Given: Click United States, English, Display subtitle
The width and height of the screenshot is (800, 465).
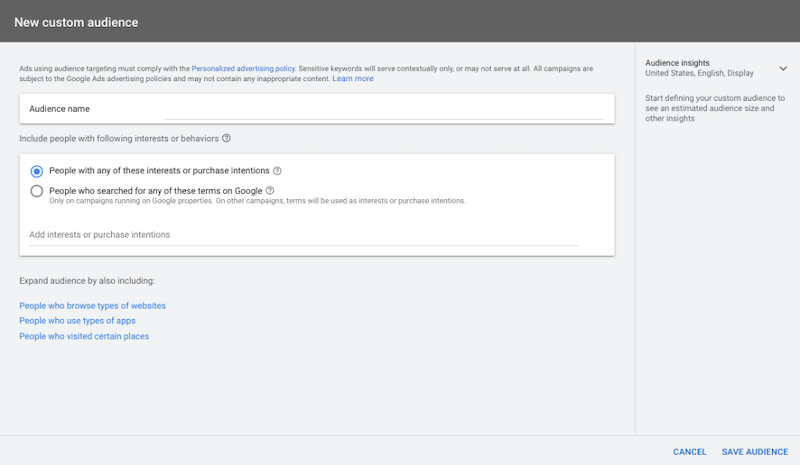Looking at the screenshot, I should (700, 73).
